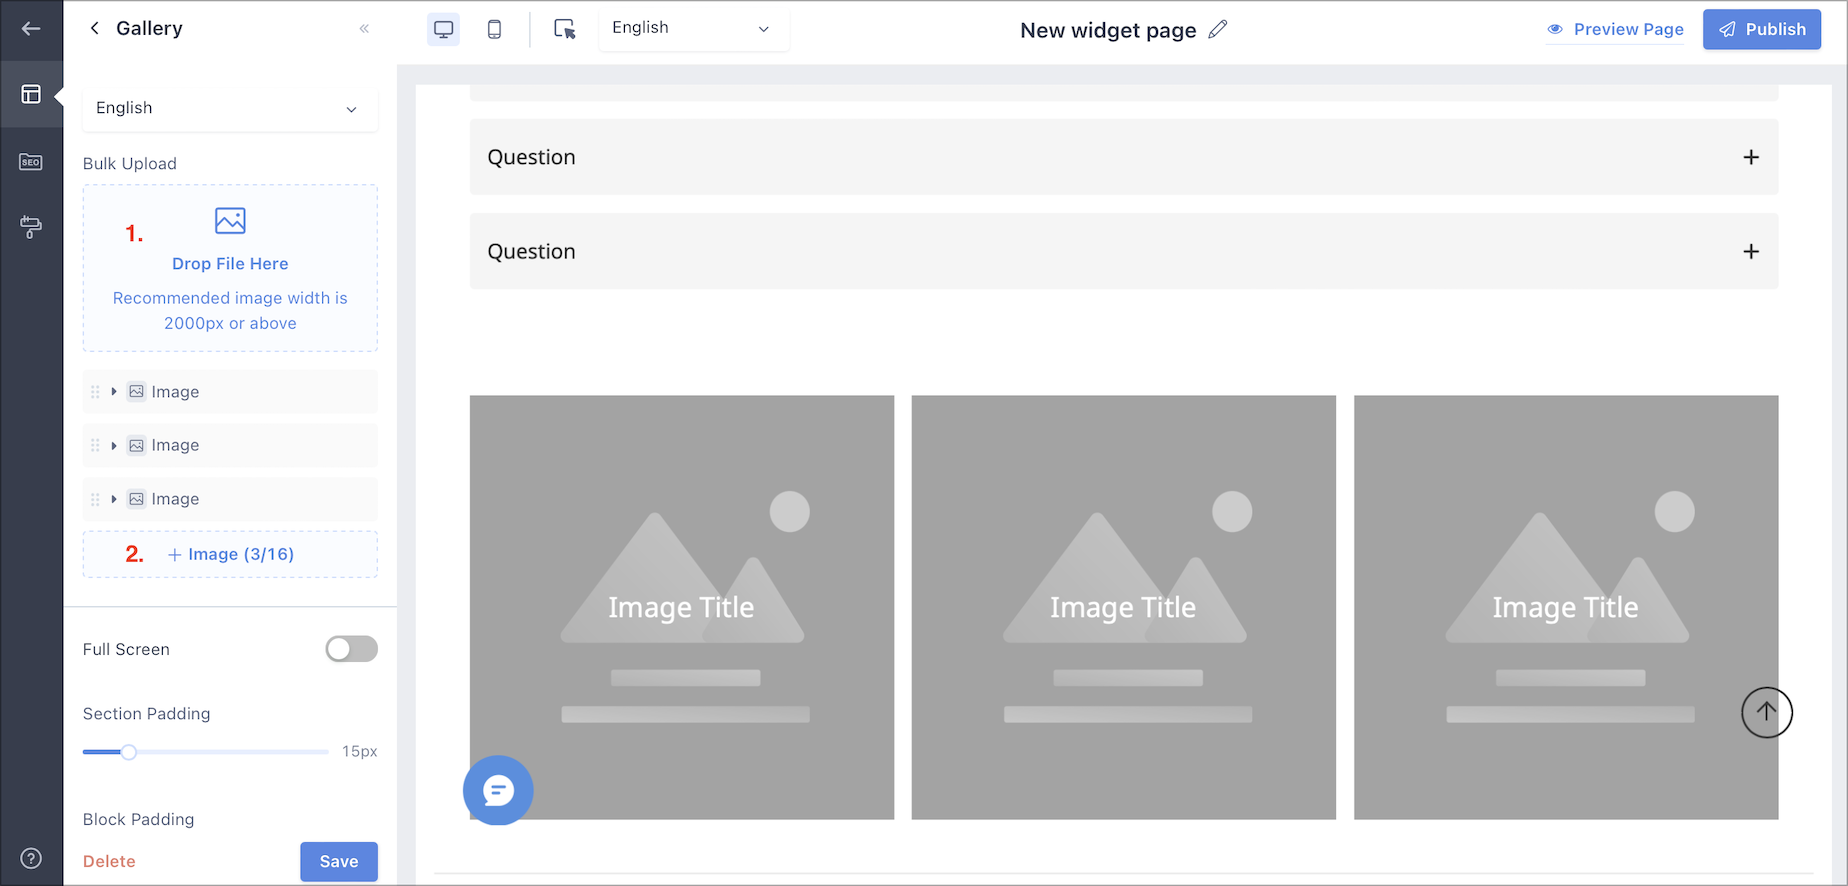Expand the third Image item triangle
The width and height of the screenshot is (1848, 886).
click(114, 499)
